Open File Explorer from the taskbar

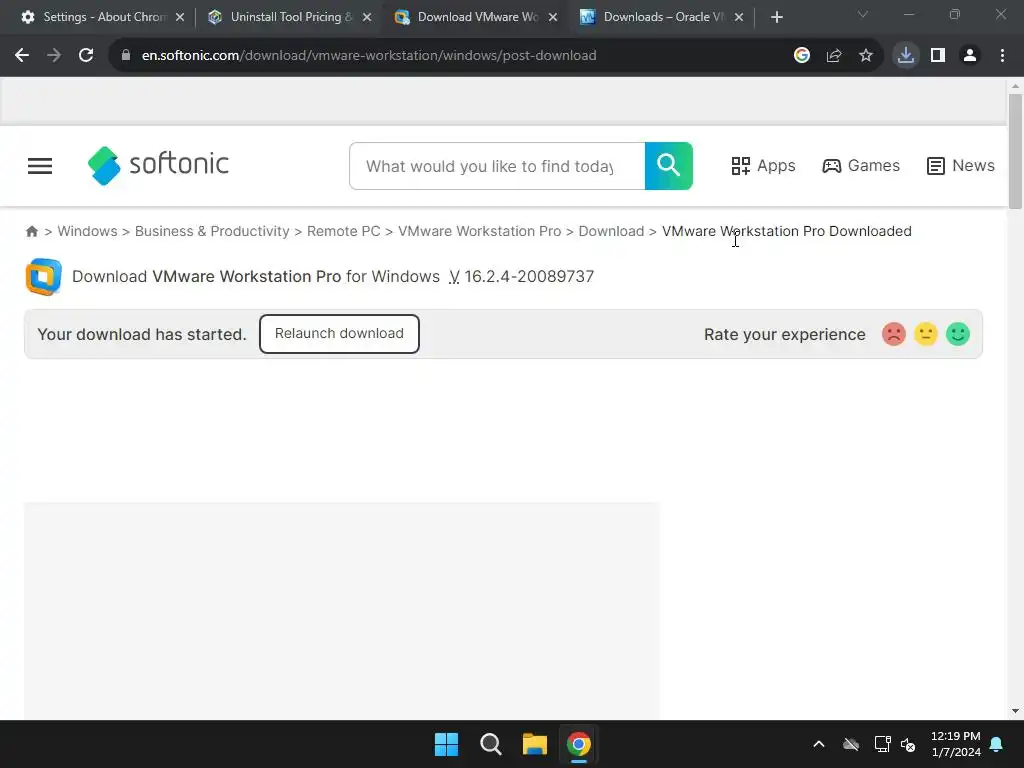535,744
